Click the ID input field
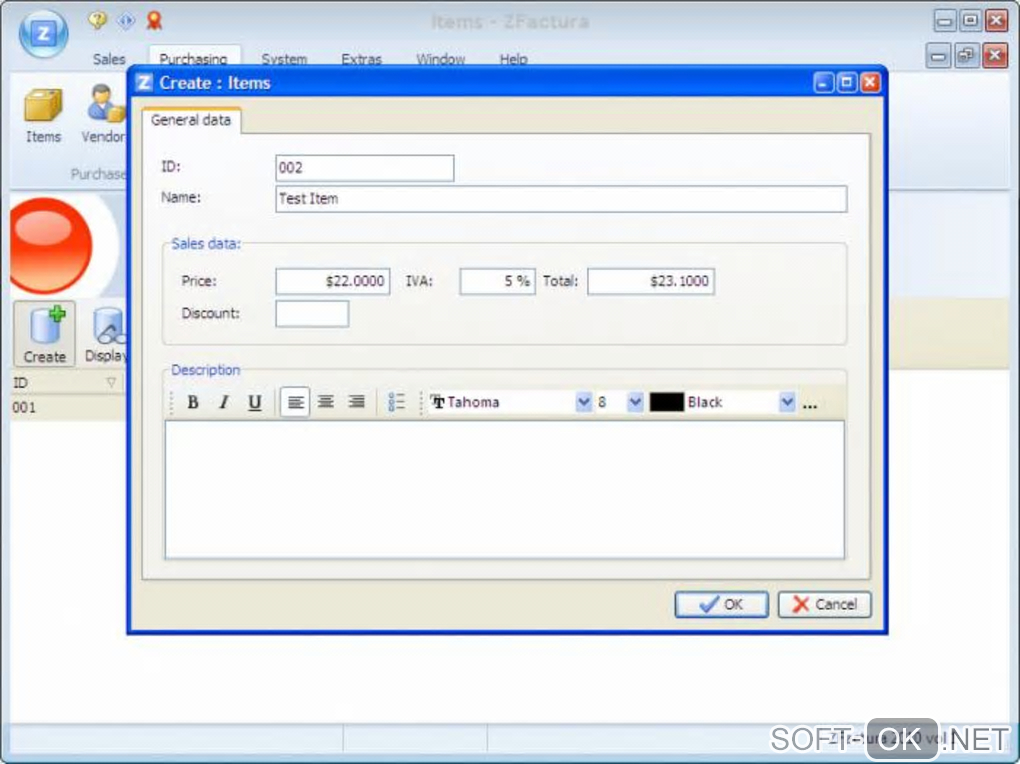The image size is (1020, 764). 364,168
